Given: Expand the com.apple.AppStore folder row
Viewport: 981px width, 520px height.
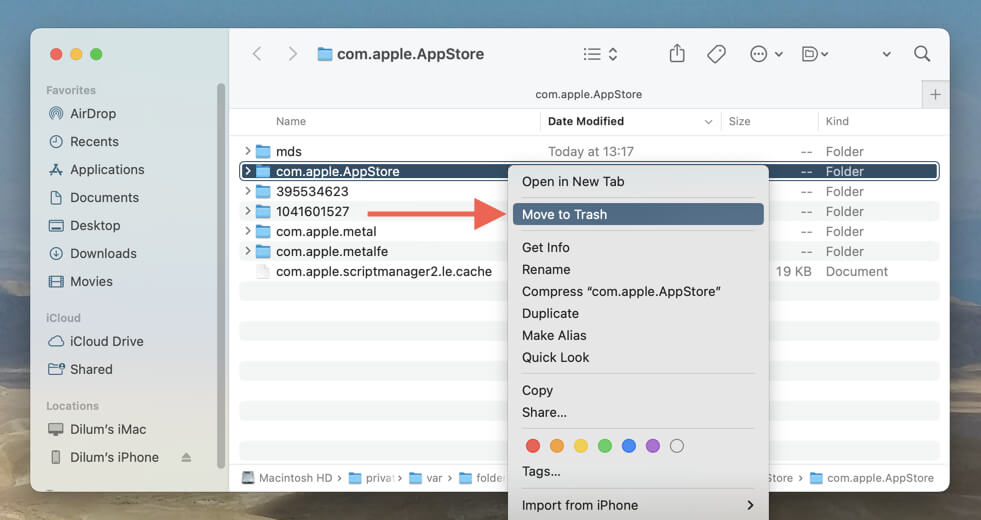Looking at the screenshot, I should click(248, 171).
